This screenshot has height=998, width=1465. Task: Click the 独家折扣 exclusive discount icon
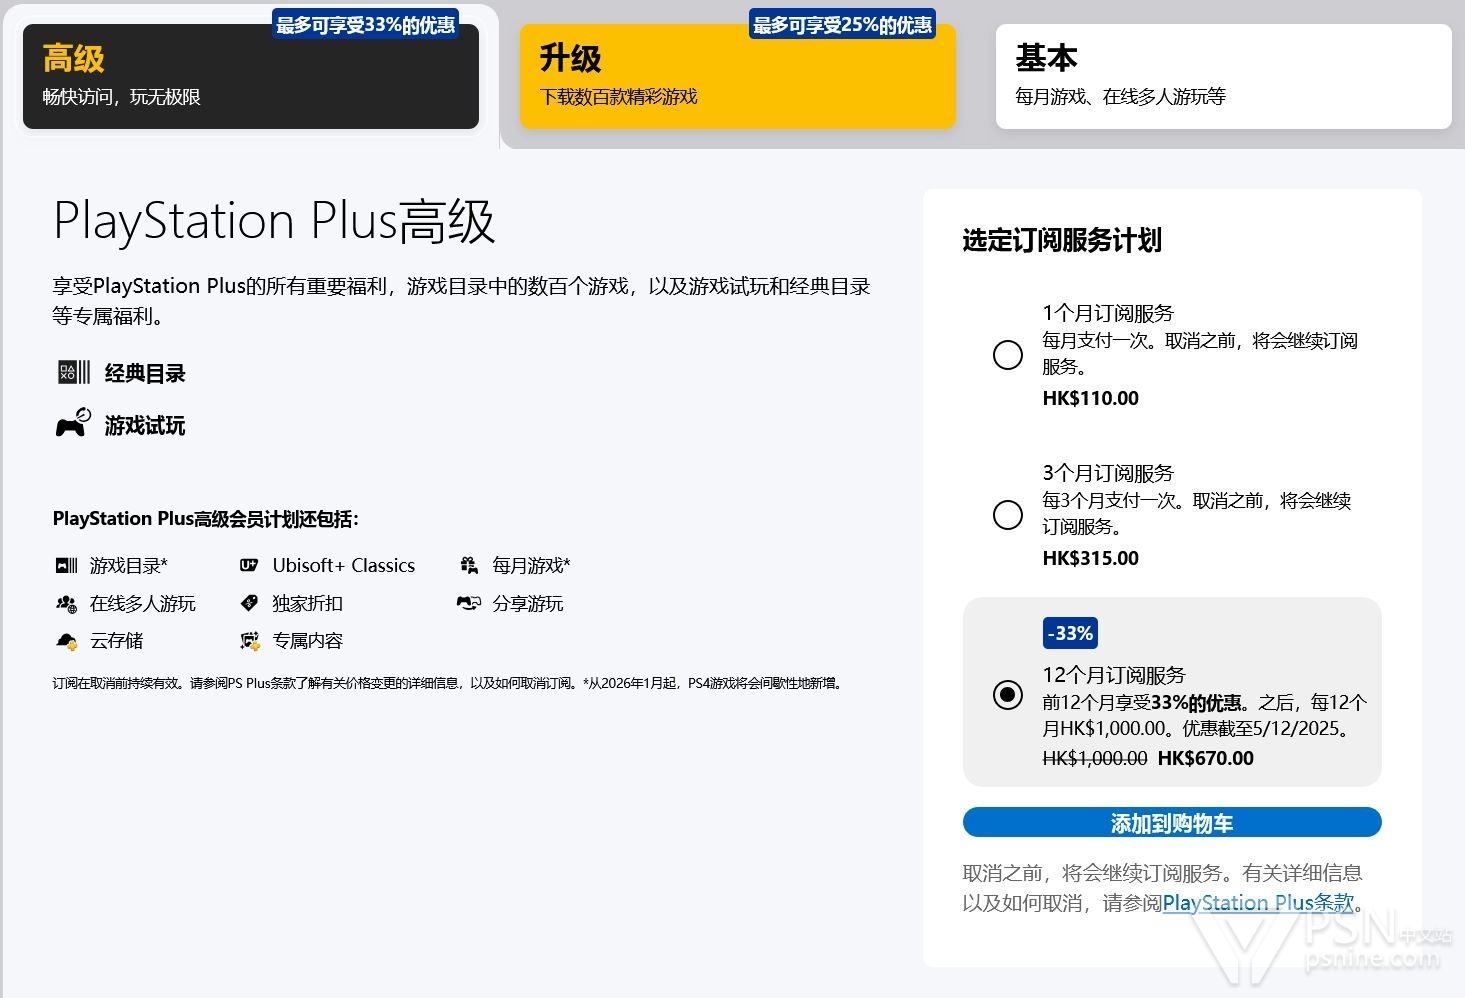tap(249, 604)
